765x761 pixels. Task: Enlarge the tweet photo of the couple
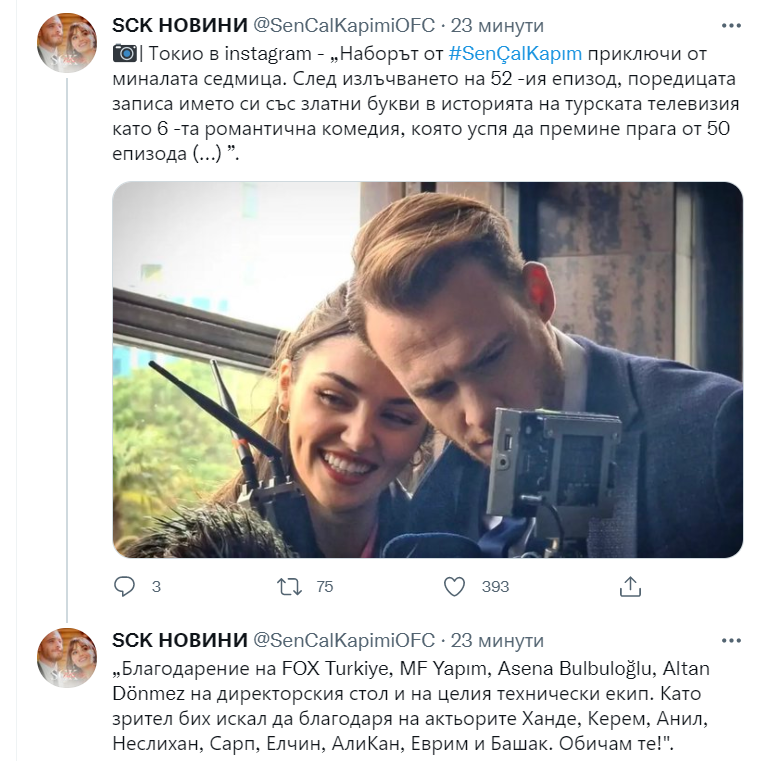point(427,369)
